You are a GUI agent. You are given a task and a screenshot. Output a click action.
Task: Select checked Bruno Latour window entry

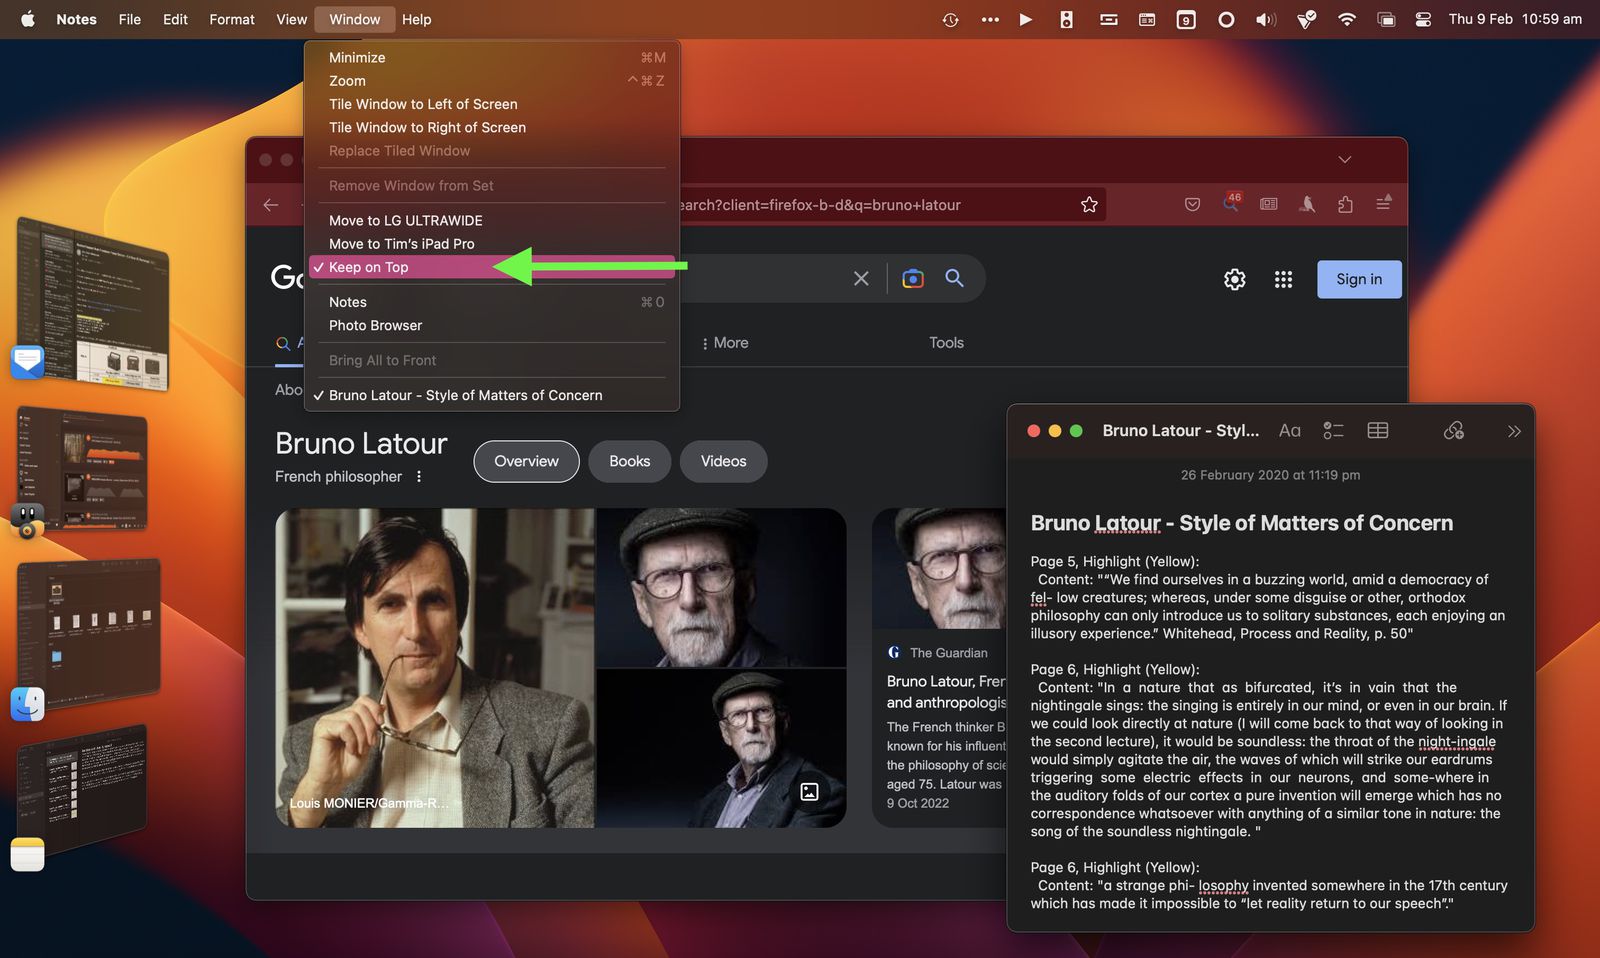465,395
